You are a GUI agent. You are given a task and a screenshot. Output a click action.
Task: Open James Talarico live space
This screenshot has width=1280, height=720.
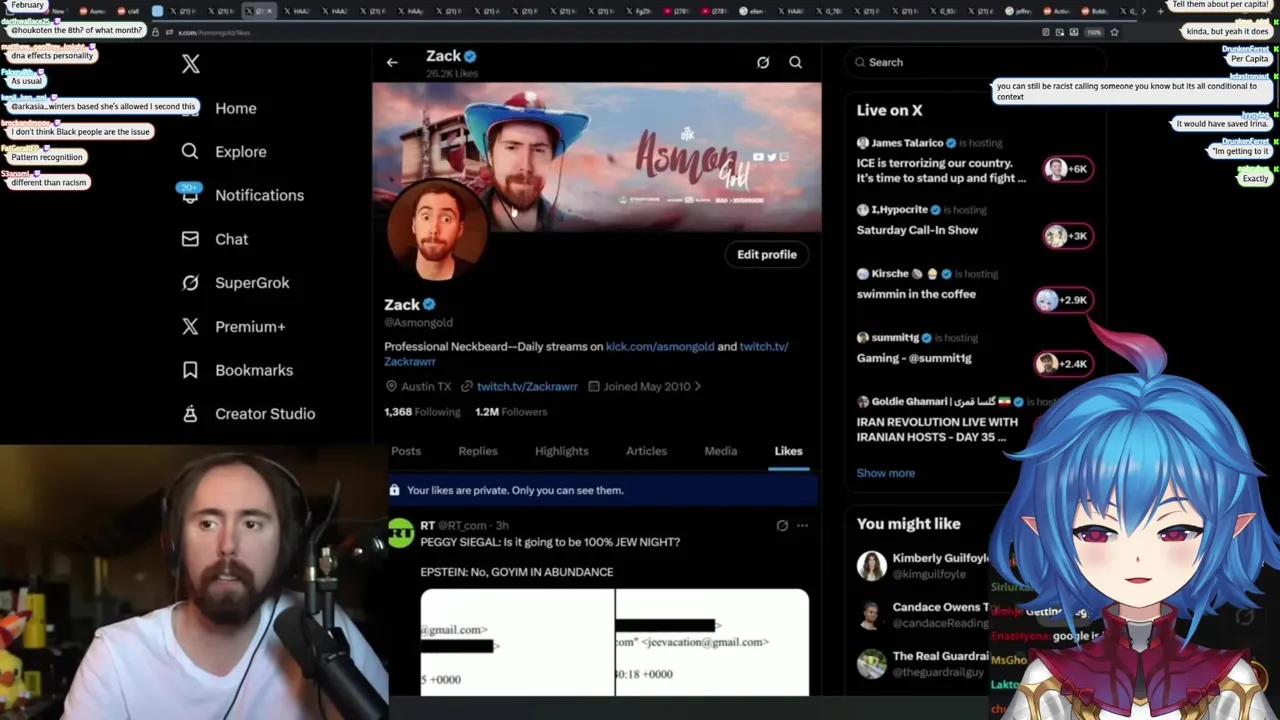pos(941,170)
